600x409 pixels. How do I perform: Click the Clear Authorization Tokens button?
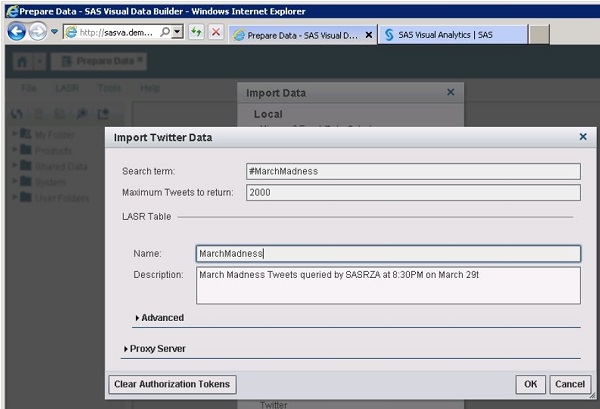point(172,384)
